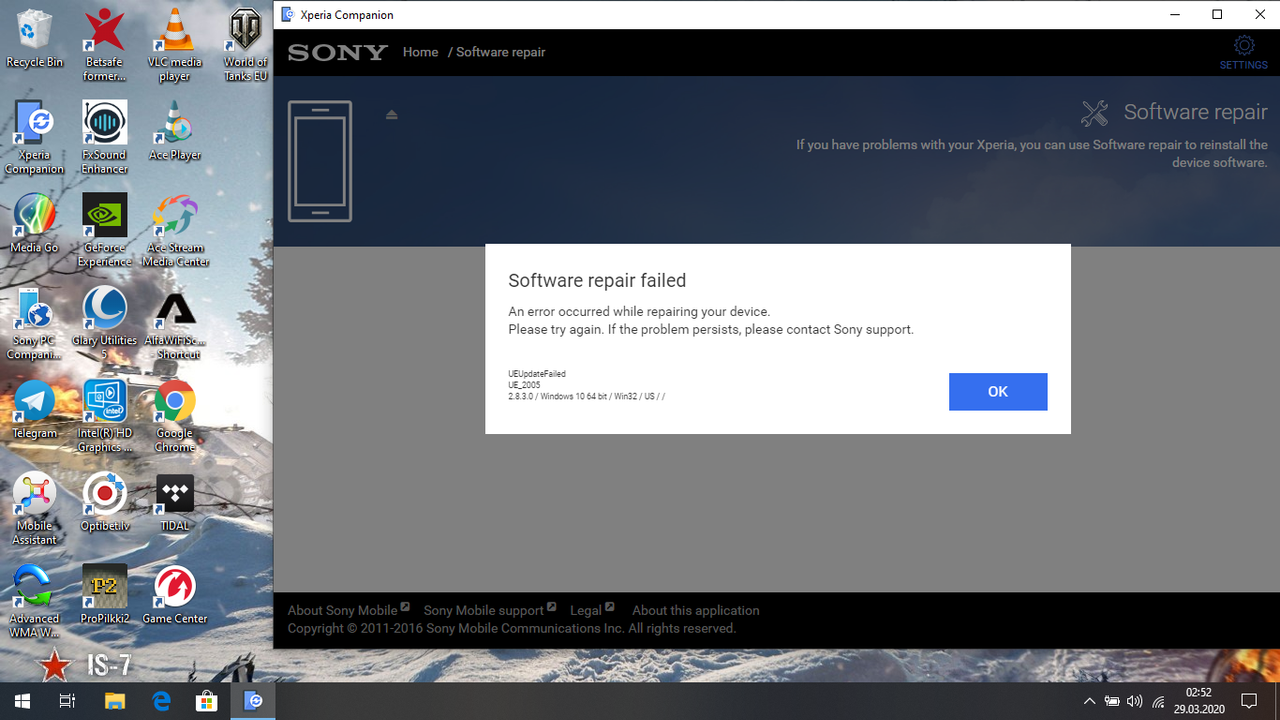
Task: Select the Optibet.lv desktop shortcut
Action: click(x=105, y=503)
